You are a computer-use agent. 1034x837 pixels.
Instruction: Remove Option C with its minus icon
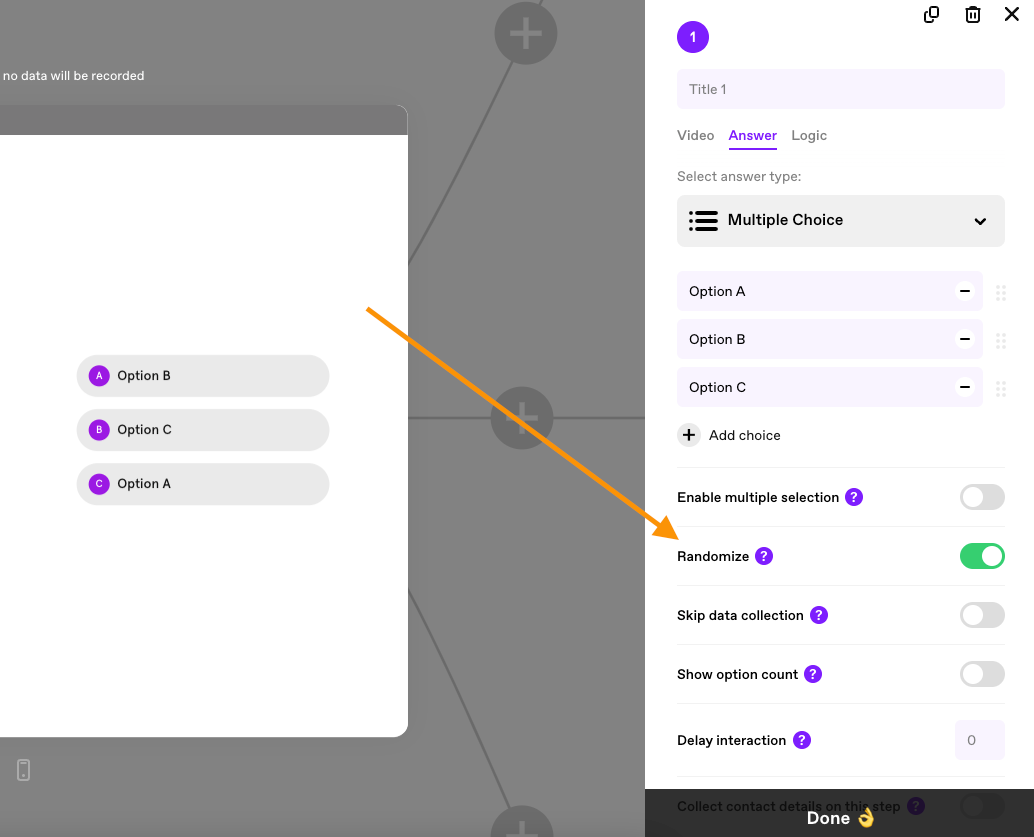point(965,387)
